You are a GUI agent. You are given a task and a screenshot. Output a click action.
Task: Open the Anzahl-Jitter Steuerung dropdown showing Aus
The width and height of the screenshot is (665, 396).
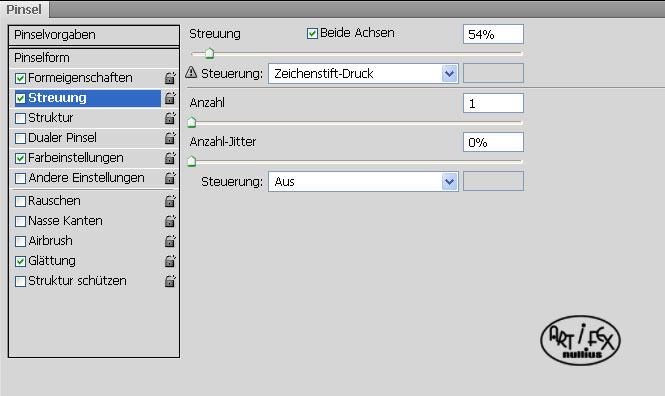click(x=363, y=181)
